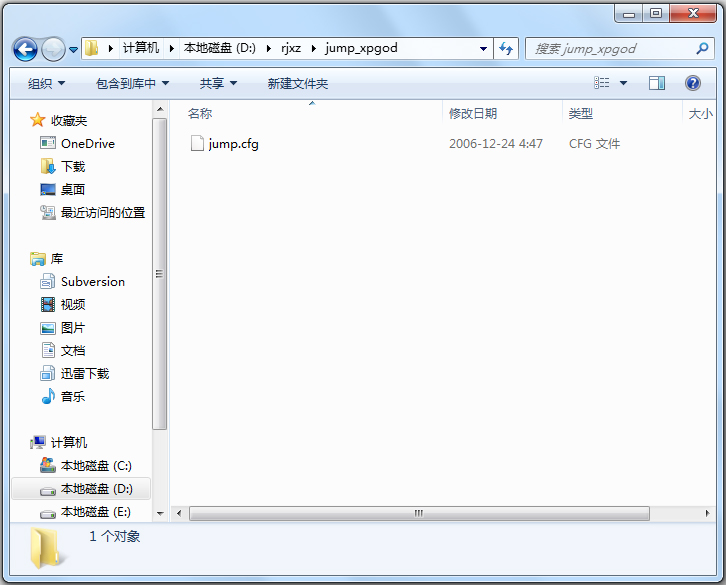726x585 pixels.
Task: Open the 视频 library
Action: (73, 305)
